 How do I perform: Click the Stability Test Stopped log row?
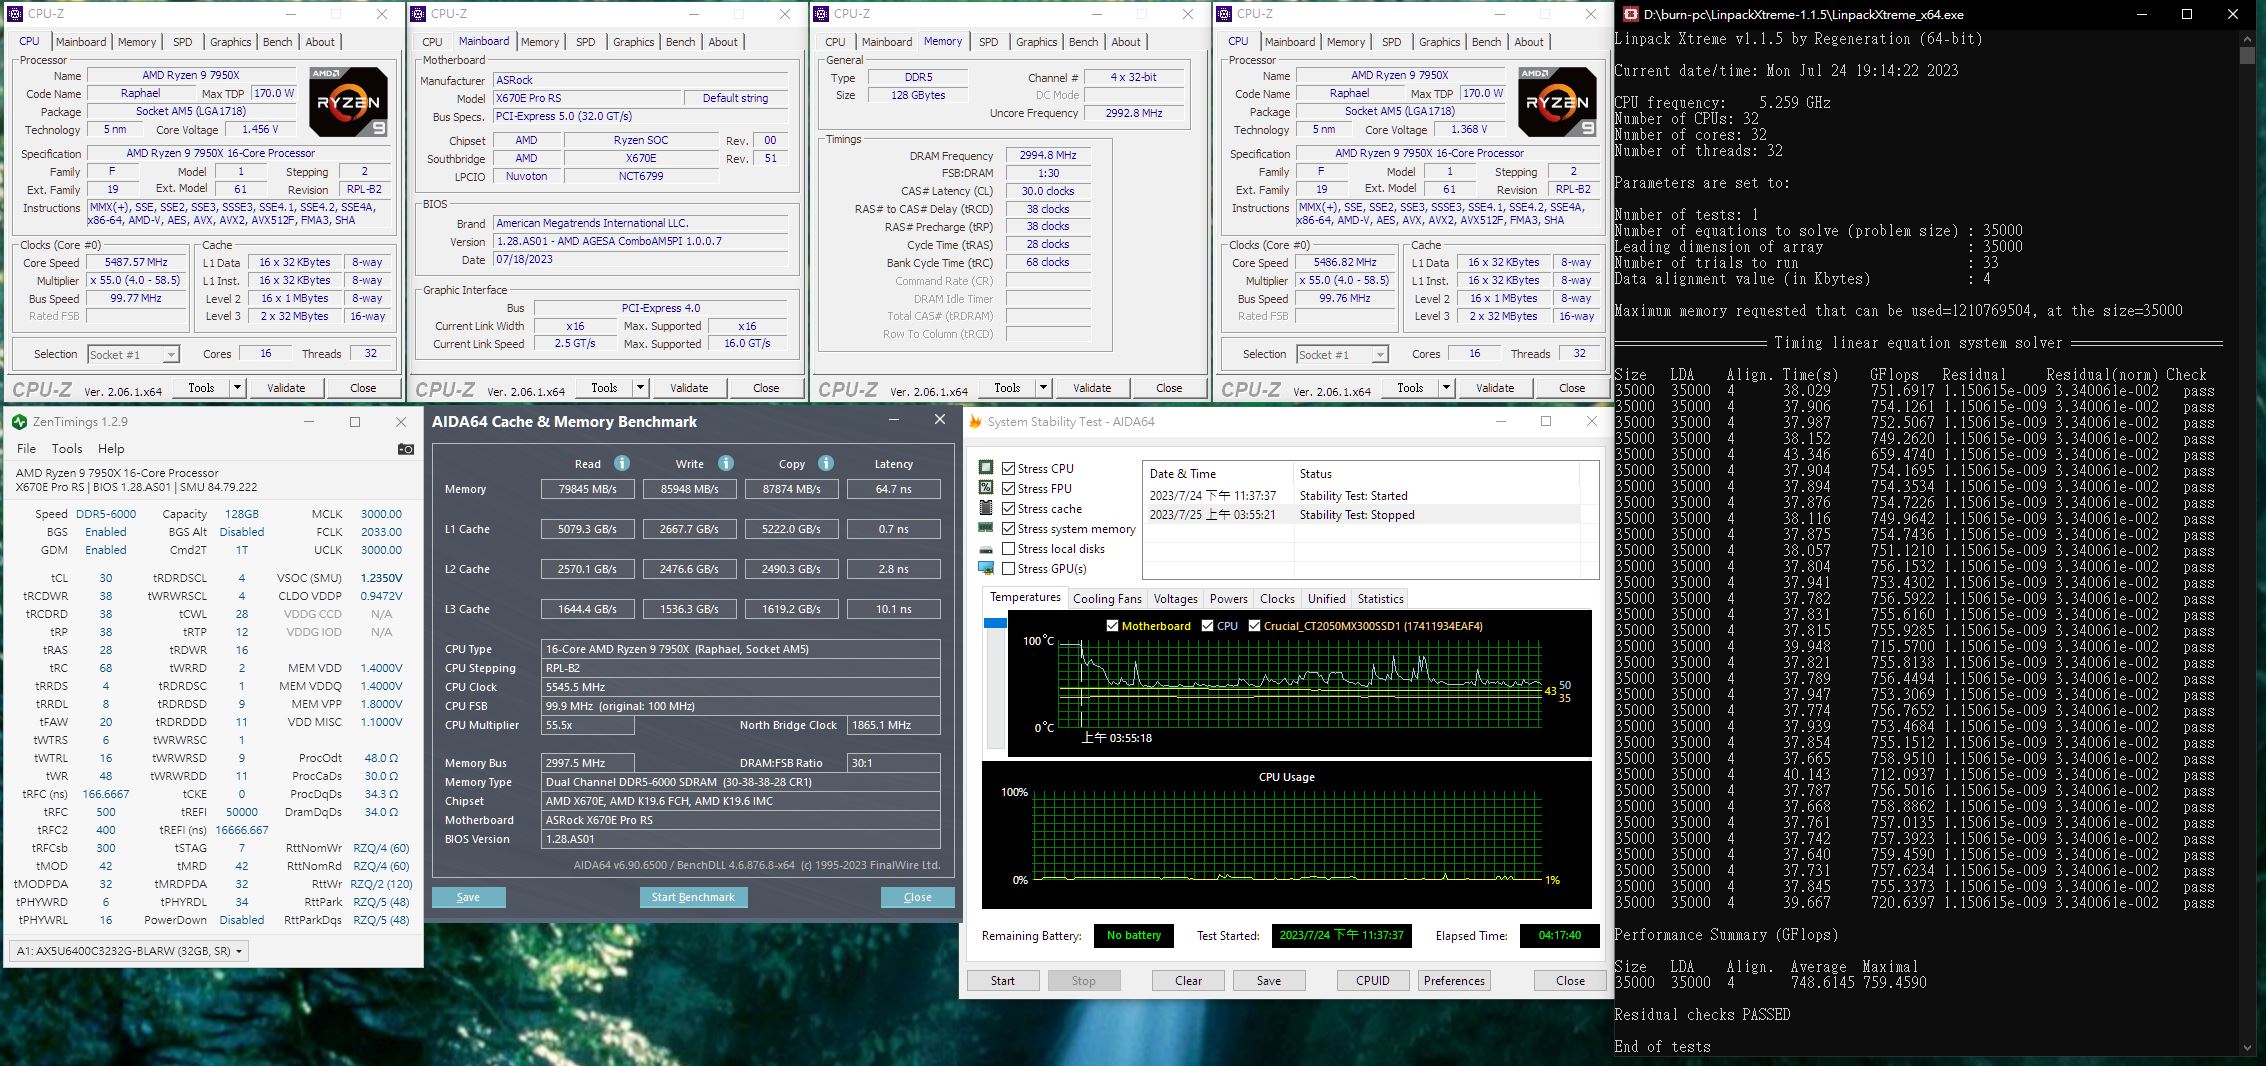pyautogui.click(x=1361, y=514)
